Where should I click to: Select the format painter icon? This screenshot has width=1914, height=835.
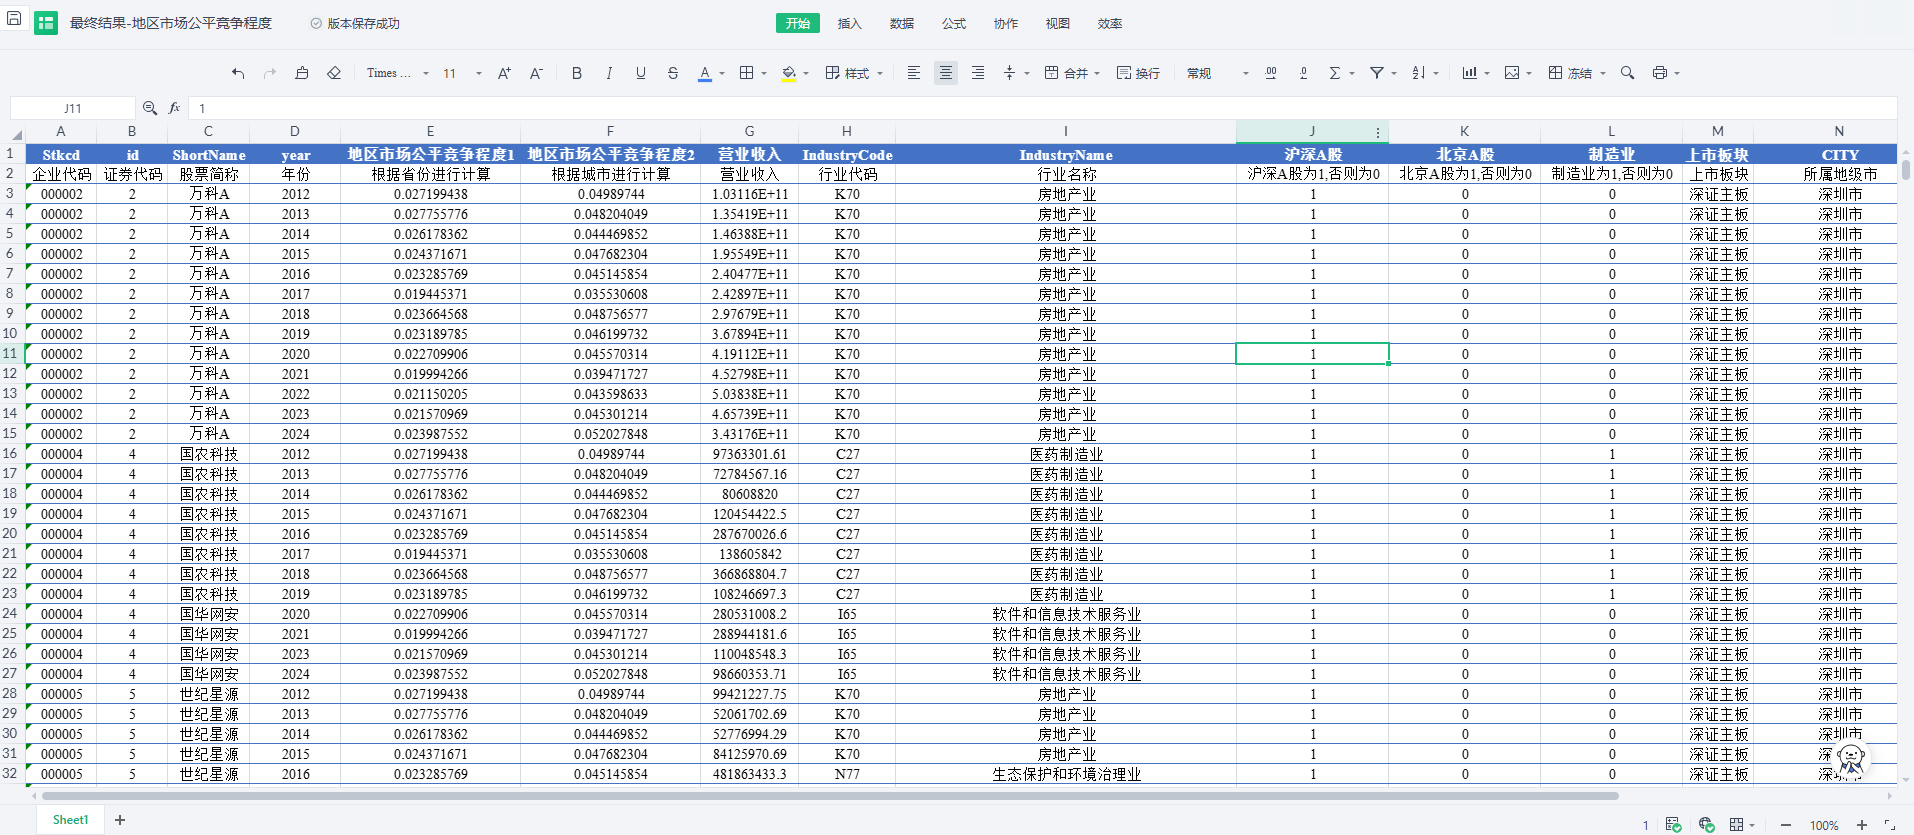[x=302, y=73]
